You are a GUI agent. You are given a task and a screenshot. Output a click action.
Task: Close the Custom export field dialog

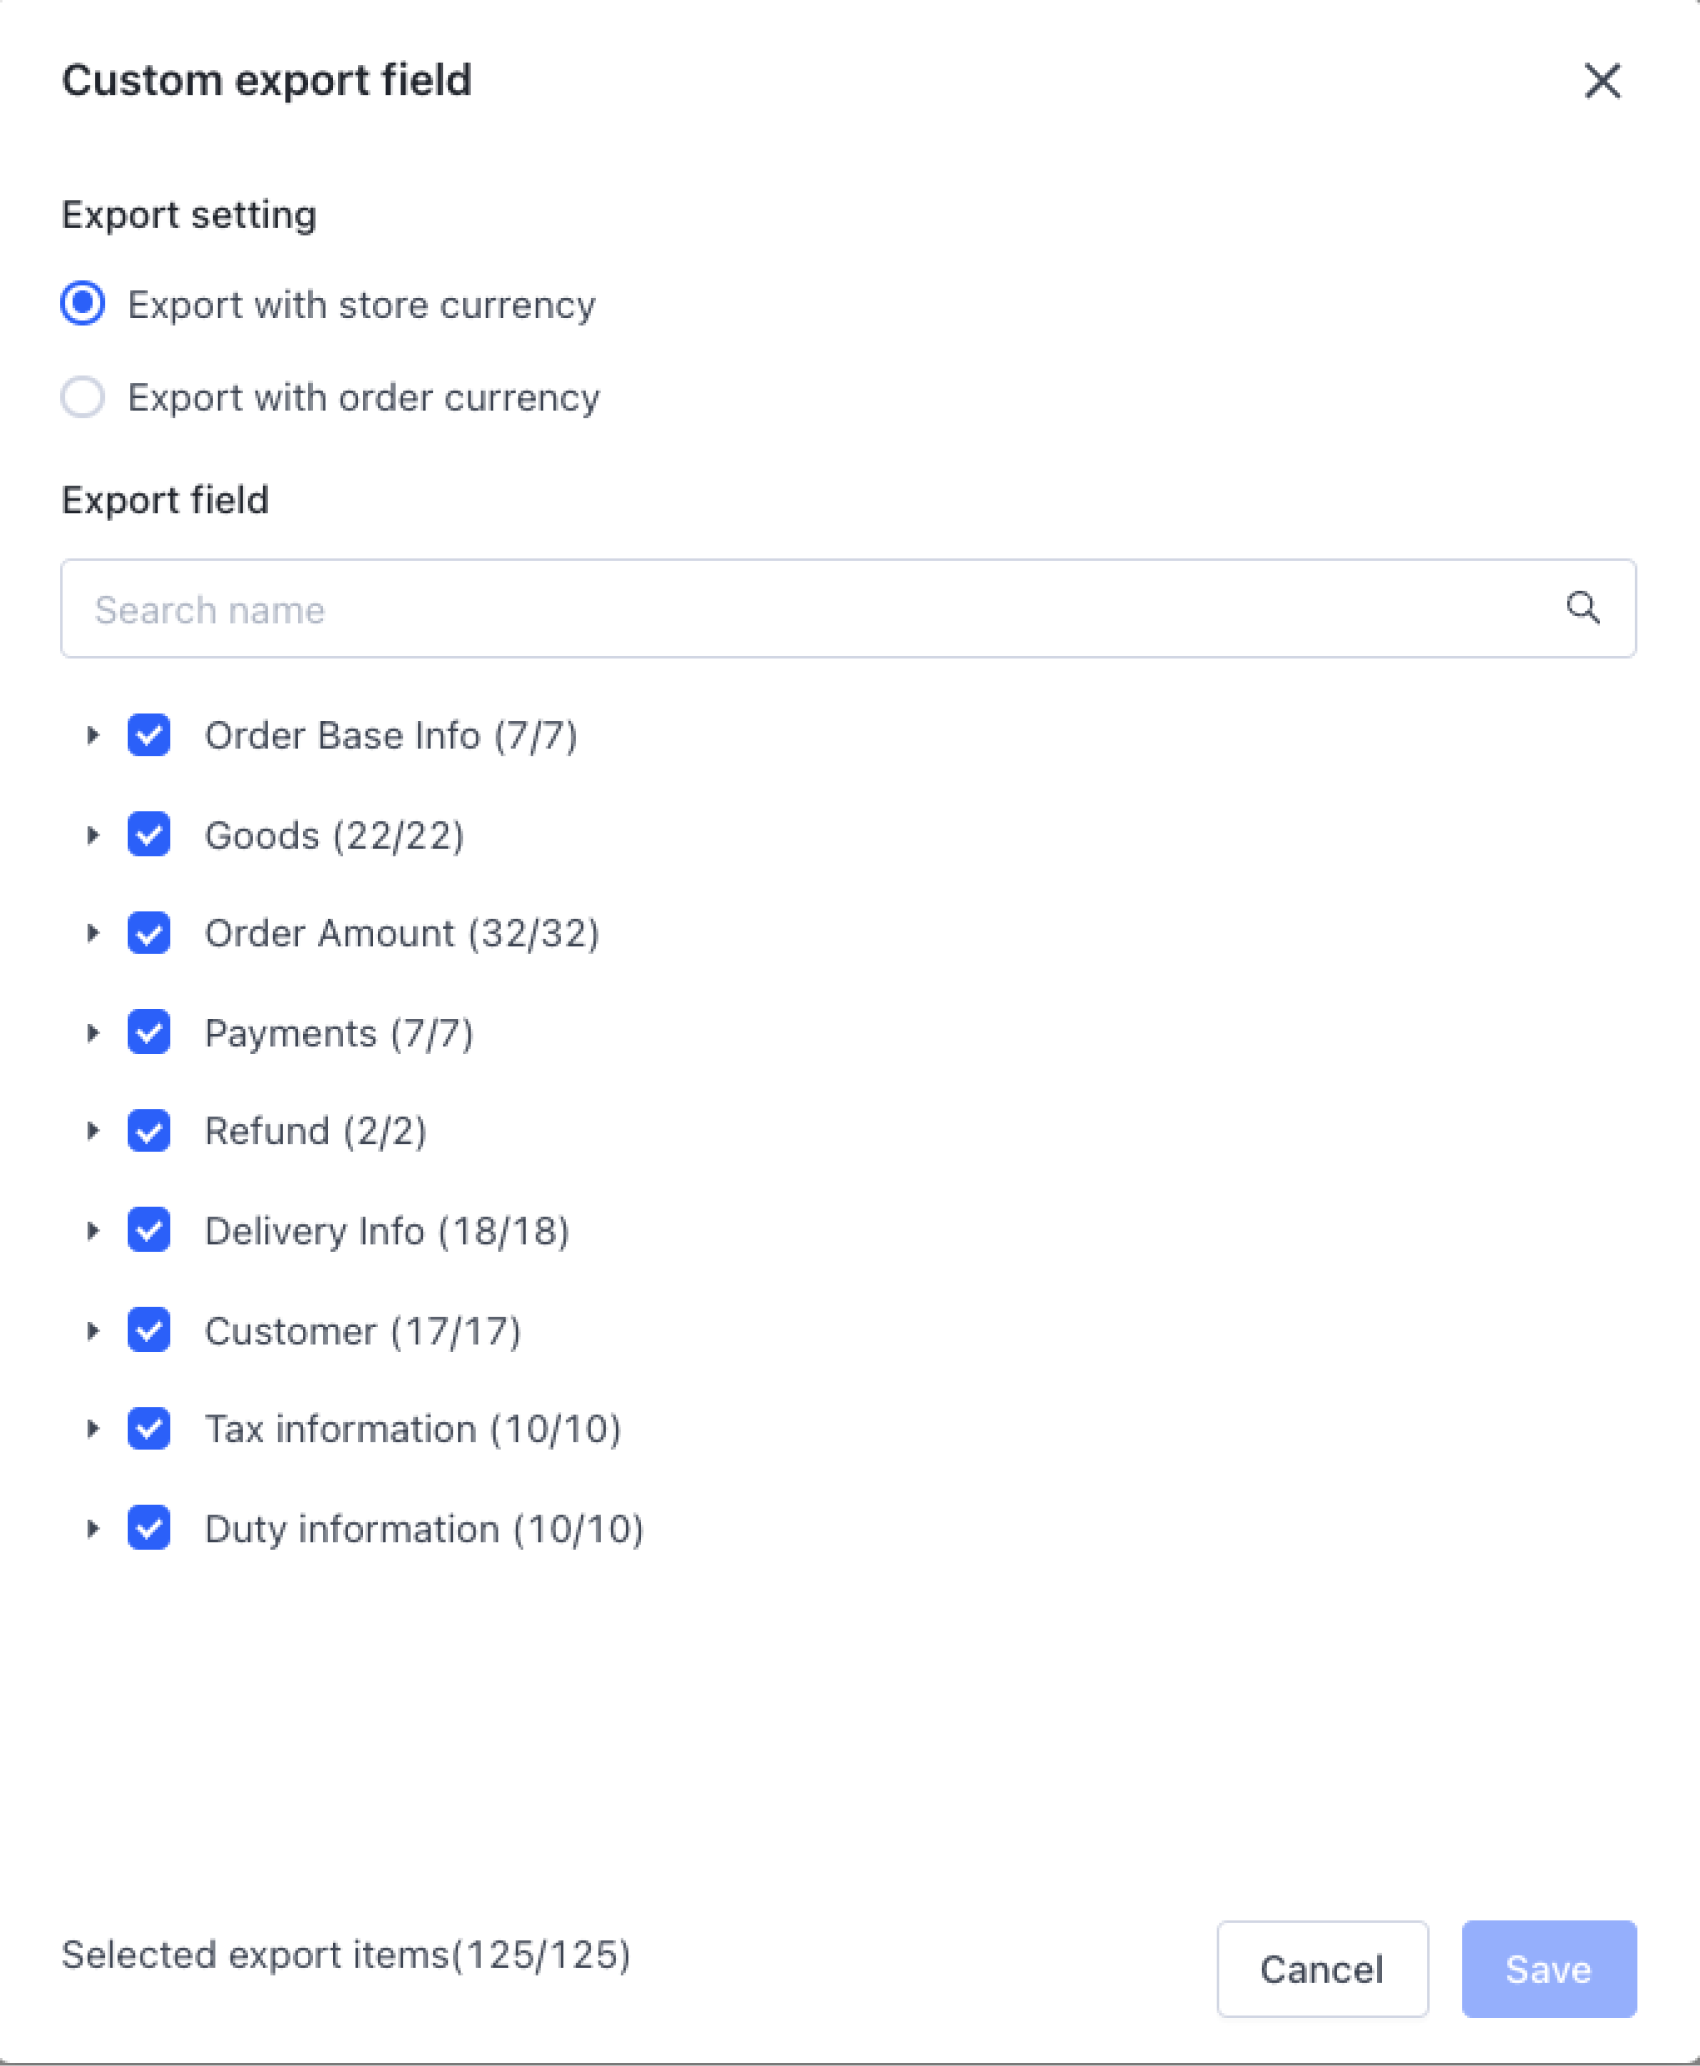[1602, 81]
